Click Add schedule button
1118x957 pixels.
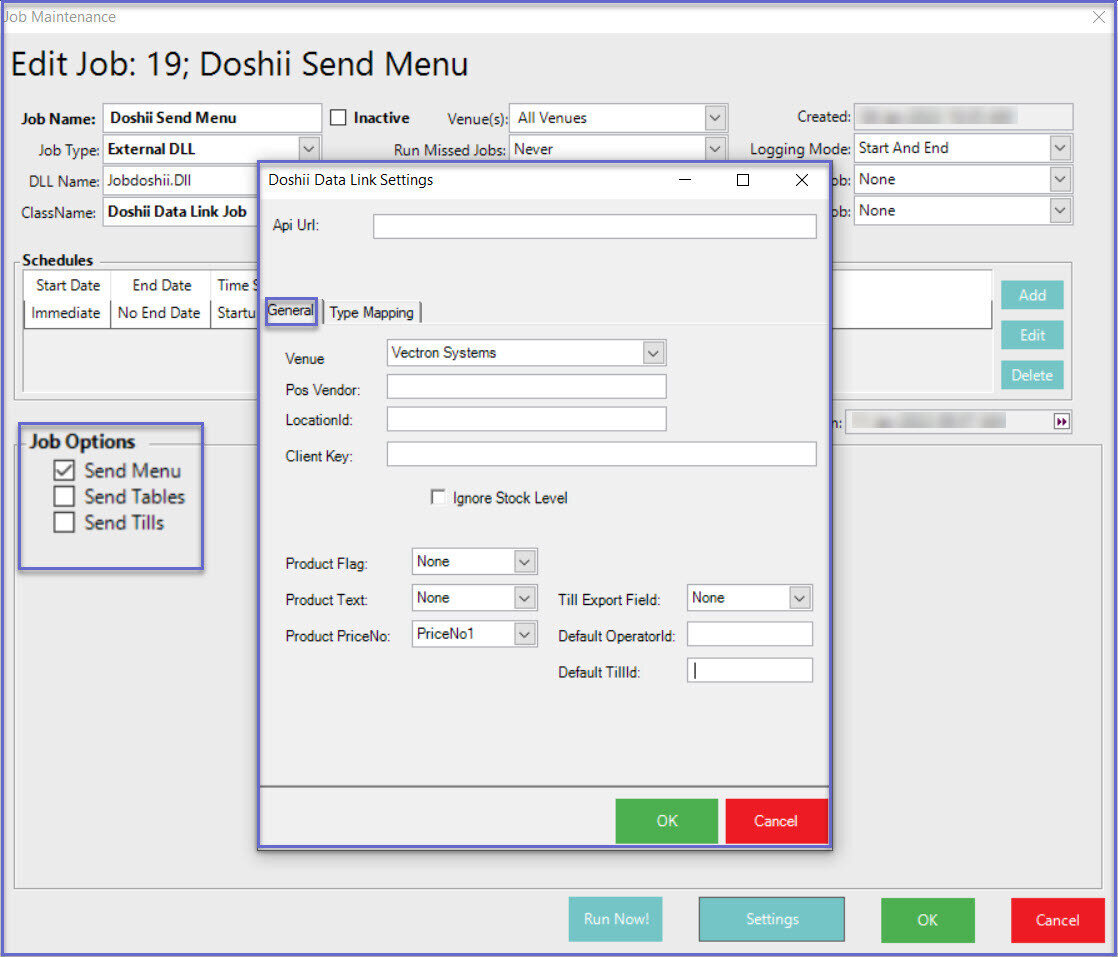[x=1032, y=295]
